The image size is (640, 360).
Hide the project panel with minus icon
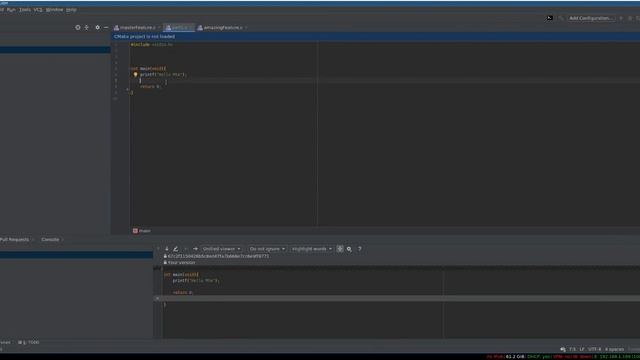pos(106,27)
